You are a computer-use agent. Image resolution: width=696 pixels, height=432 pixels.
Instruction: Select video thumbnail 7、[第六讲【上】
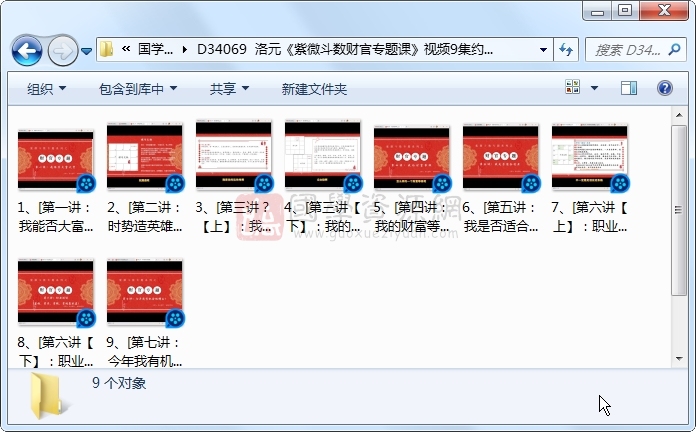pyautogui.click(x=589, y=157)
